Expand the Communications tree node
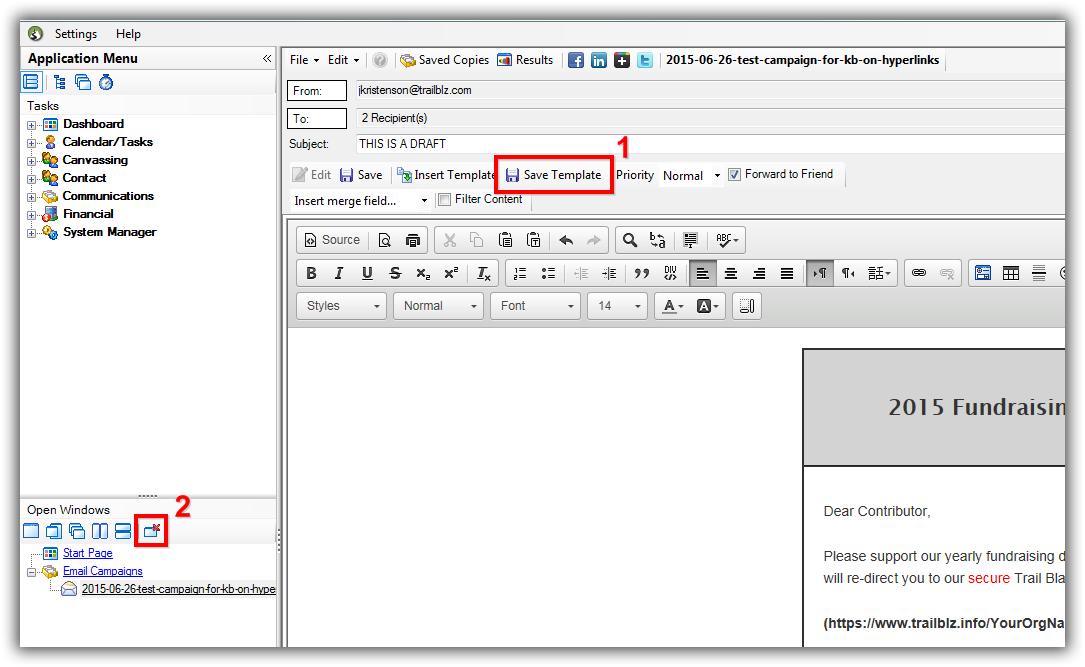Screen dimensions: 1085x667 click(x=32, y=196)
